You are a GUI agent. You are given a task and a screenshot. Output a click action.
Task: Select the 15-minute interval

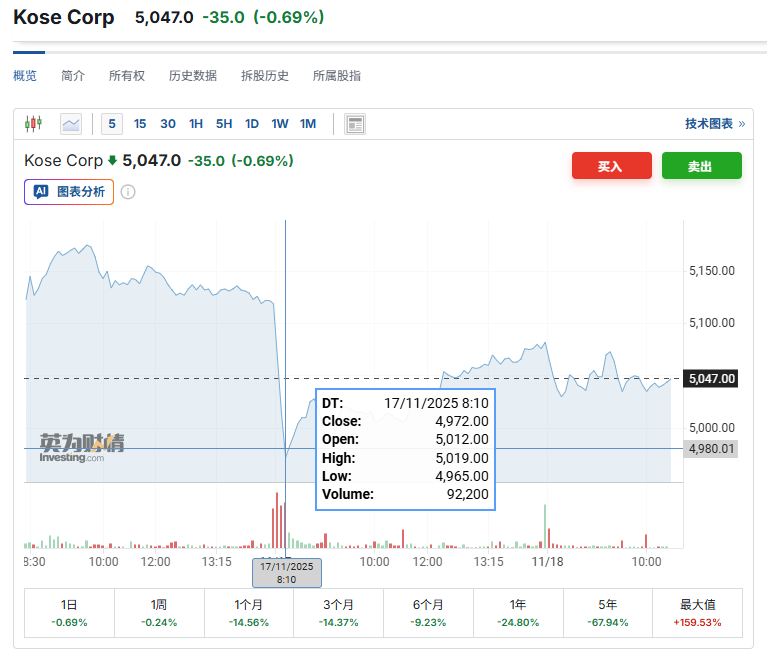click(140, 124)
